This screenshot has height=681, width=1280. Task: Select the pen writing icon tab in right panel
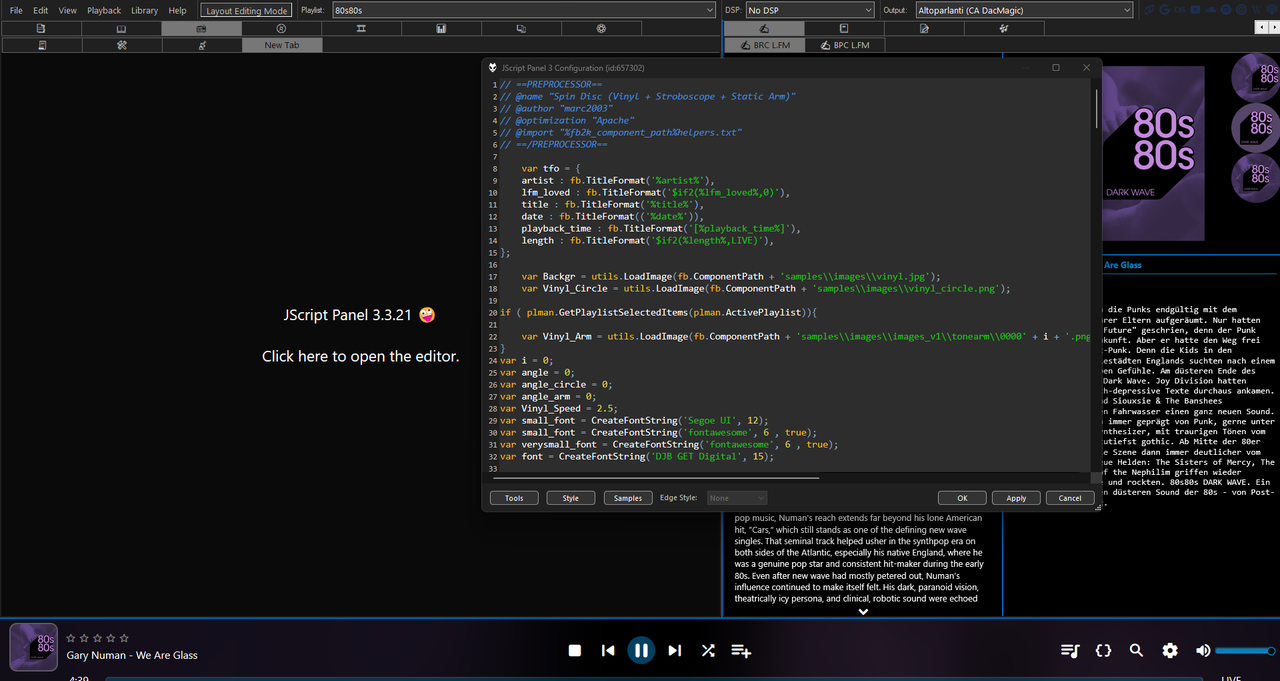coord(764,29)
